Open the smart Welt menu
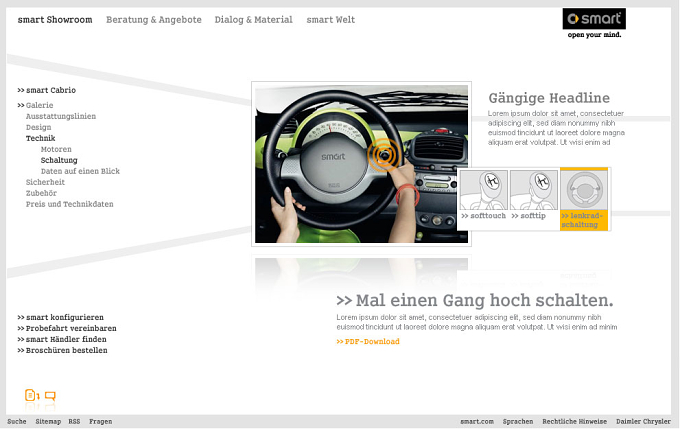The height and width of the screenshot is (429, 680). tap(330, 20)
